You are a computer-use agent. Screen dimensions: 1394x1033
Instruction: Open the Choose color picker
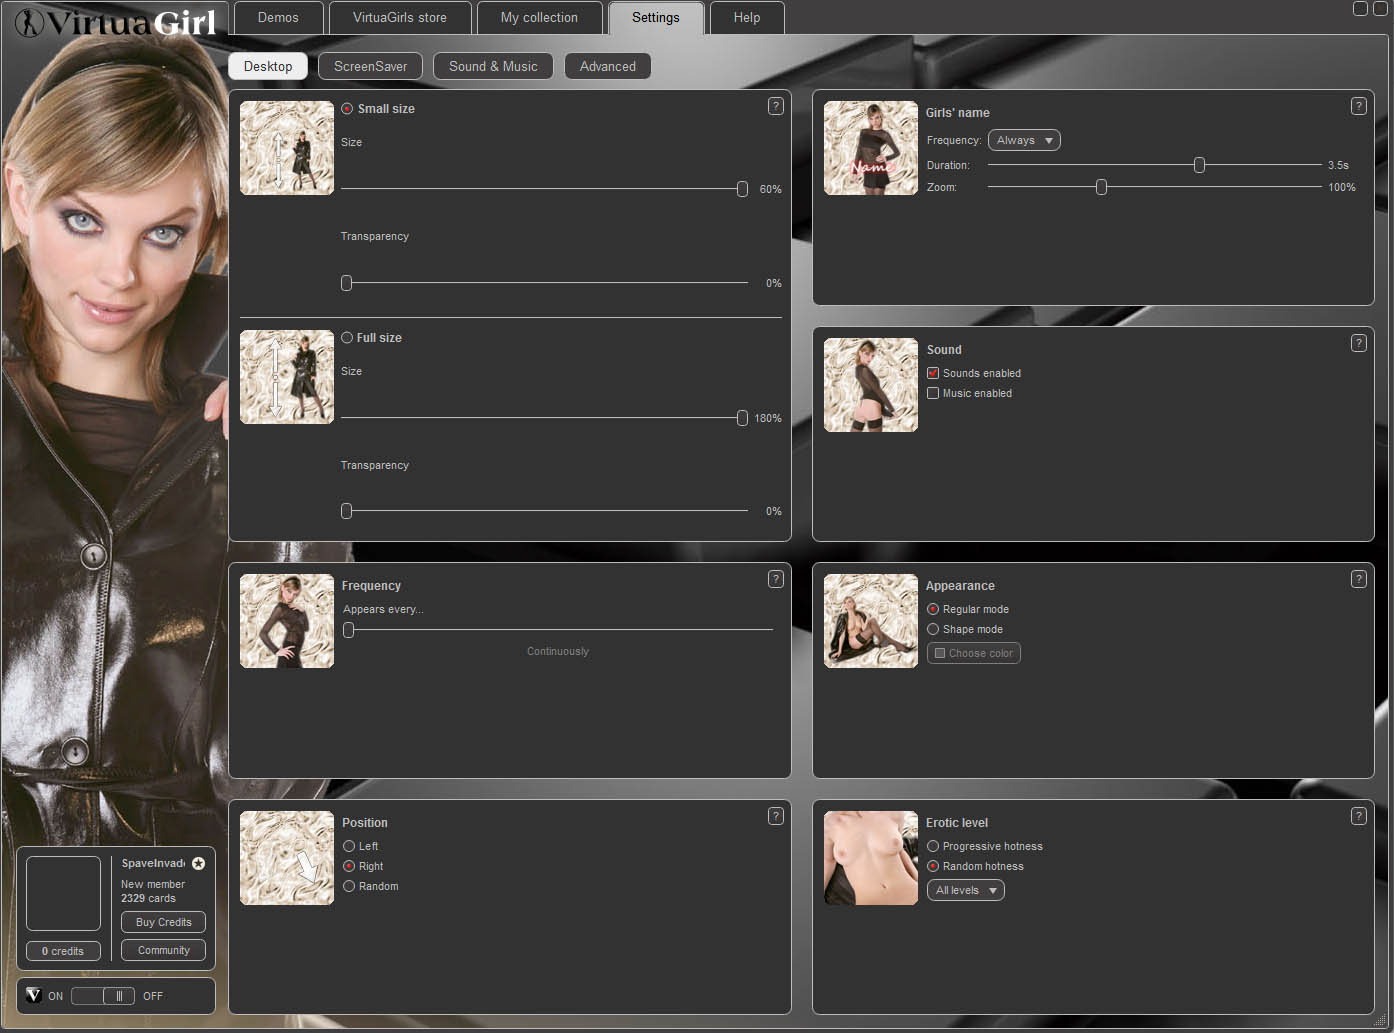click(973, 653)
